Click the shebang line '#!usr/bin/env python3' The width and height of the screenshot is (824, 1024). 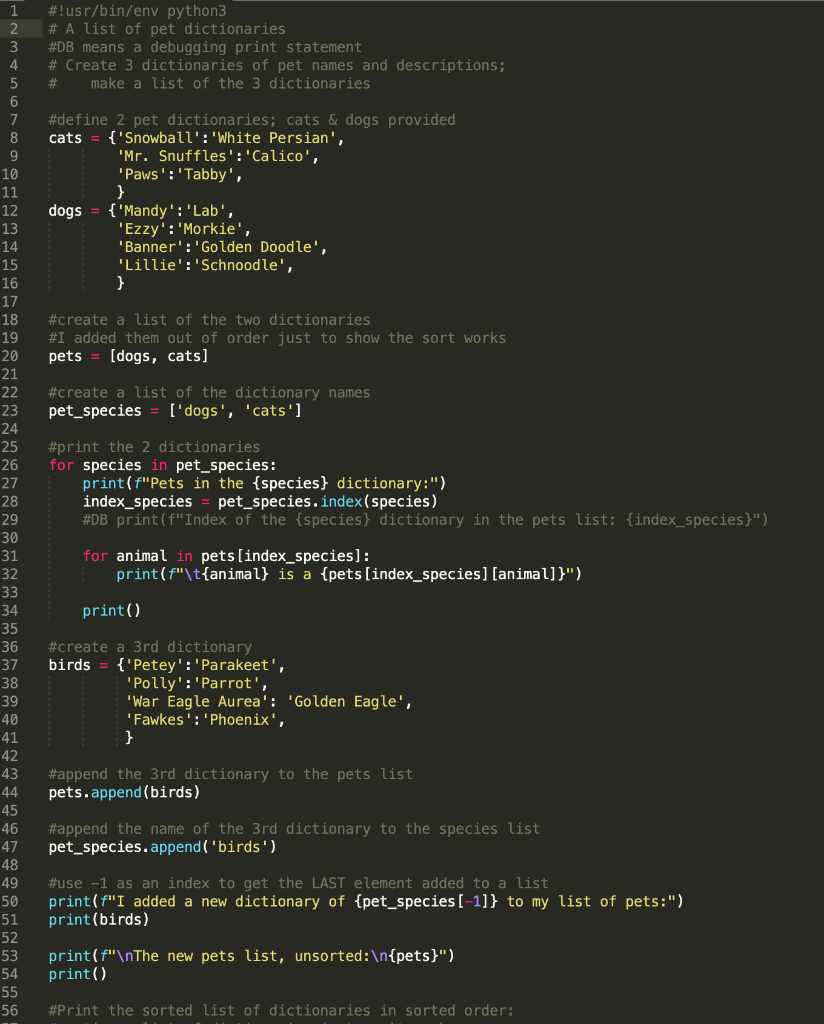[138, 11]
